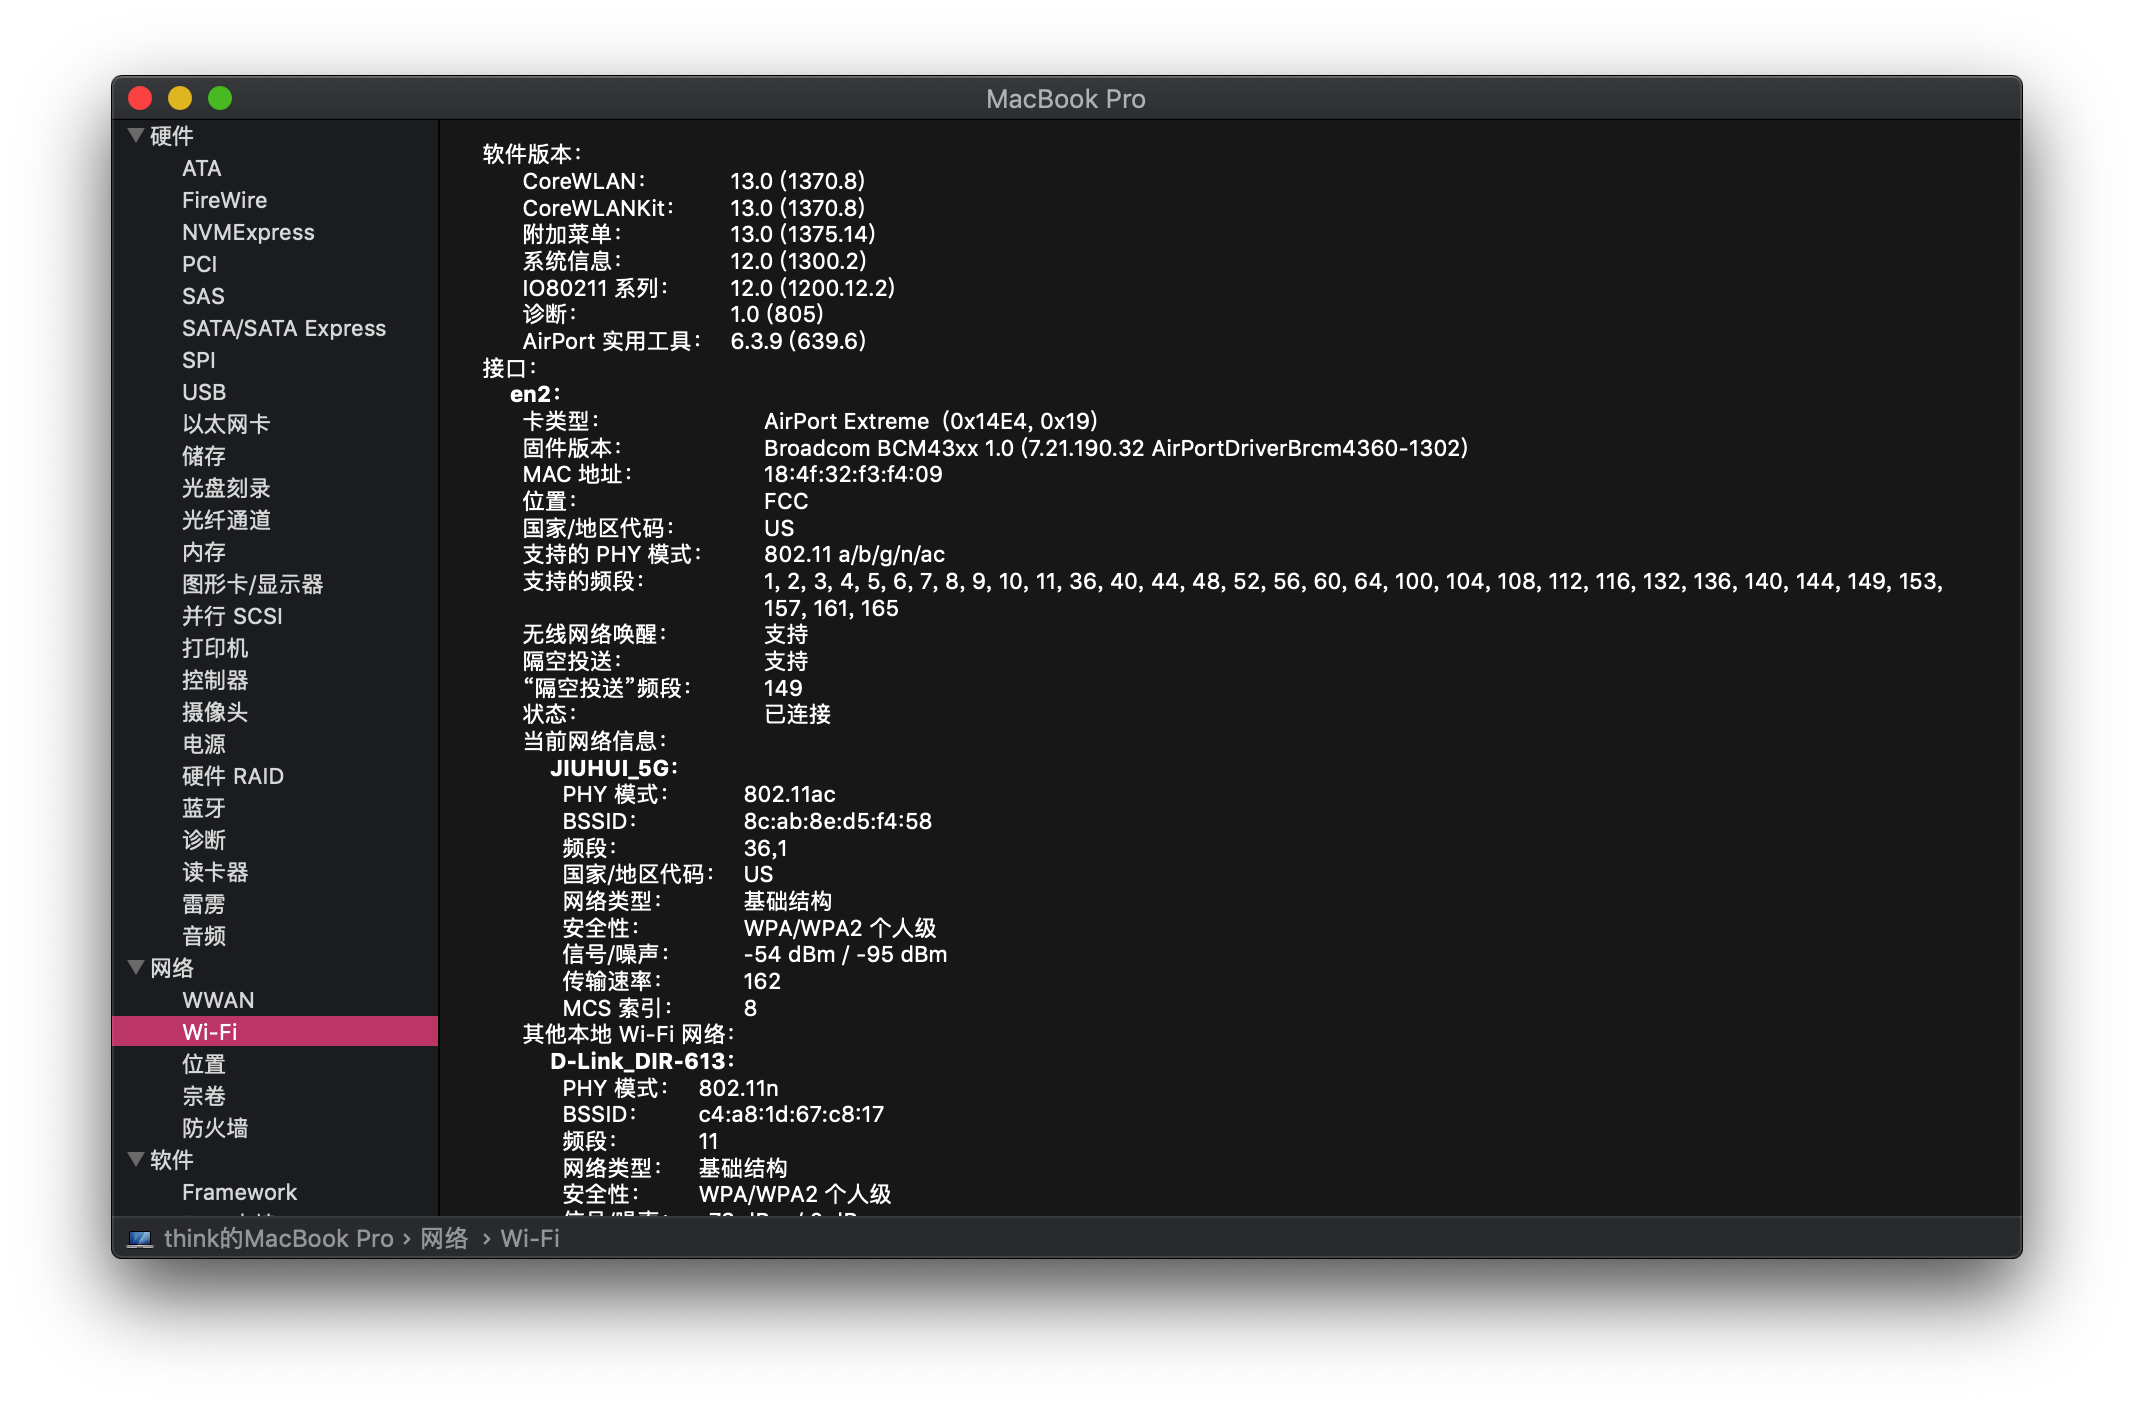Collapse the 软件 software section triangle
The height and width of the screenshot is (1406, 2134).
click(x=136, y=1159)
